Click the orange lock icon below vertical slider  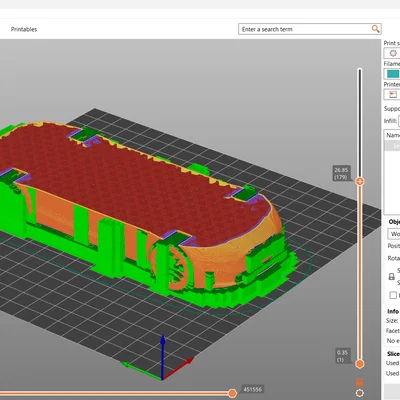tap(360, 382)
